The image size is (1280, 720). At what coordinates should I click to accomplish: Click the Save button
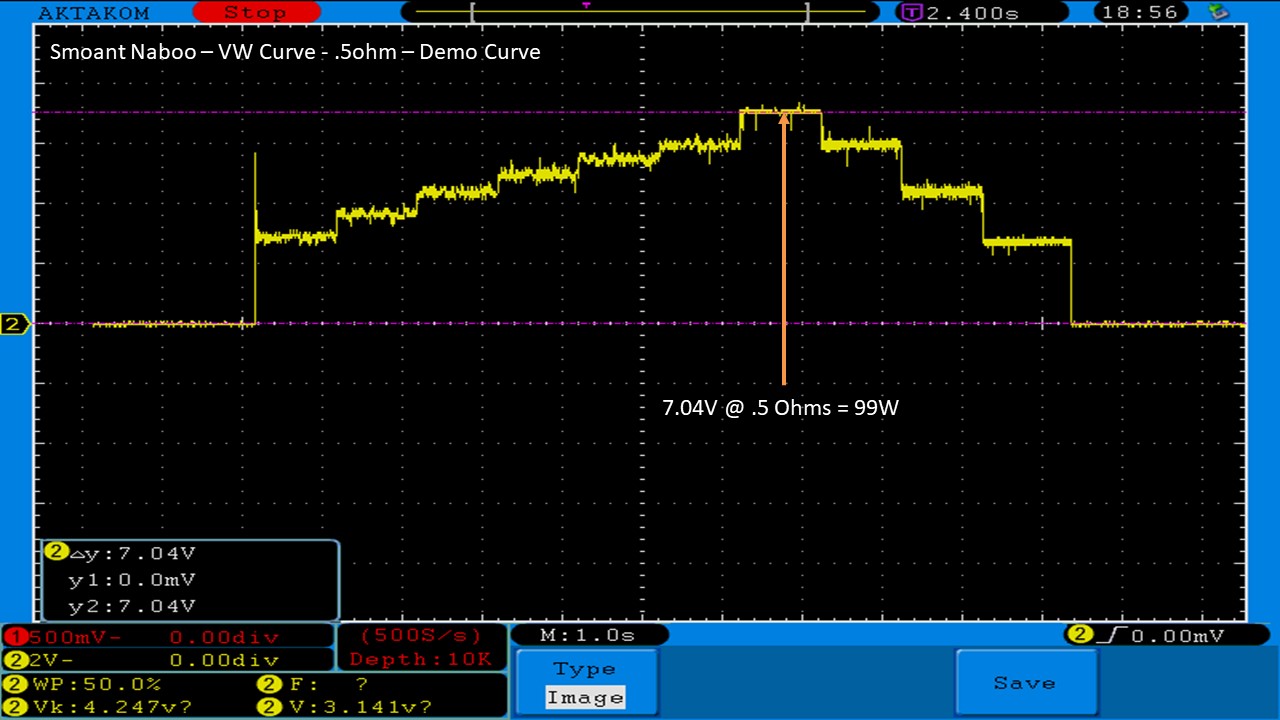point(1026,683)
